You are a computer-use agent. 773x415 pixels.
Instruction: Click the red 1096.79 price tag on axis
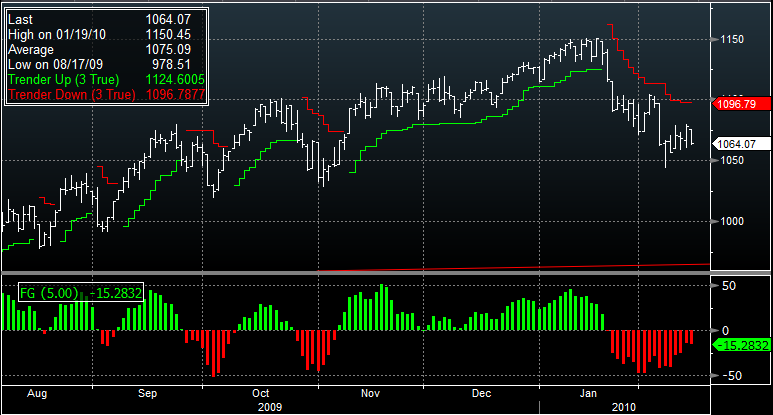pyautogui.click(x=741, y=104)
